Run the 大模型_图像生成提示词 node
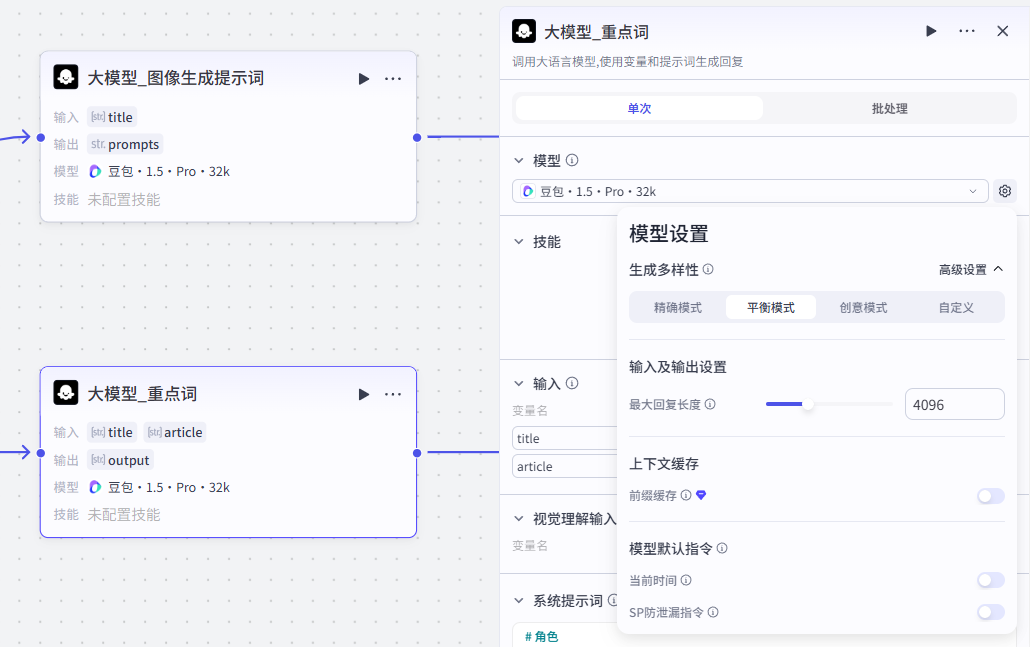Image resolution: width=1030 pixels, height=647 pixels. pos(364,79)
